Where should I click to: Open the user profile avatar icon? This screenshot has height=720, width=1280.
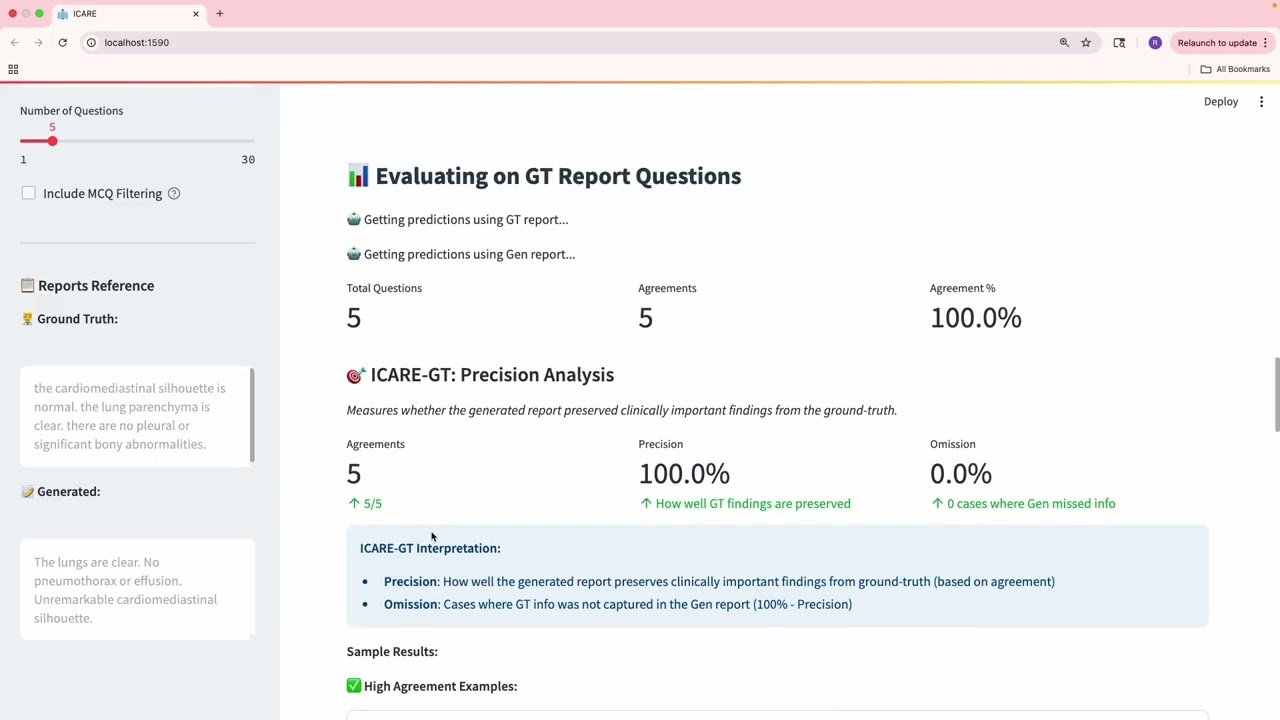[1155, 43]
